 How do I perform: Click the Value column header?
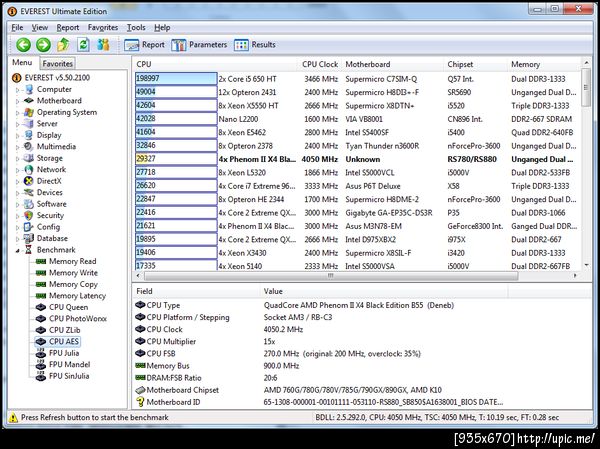point(384,291)
